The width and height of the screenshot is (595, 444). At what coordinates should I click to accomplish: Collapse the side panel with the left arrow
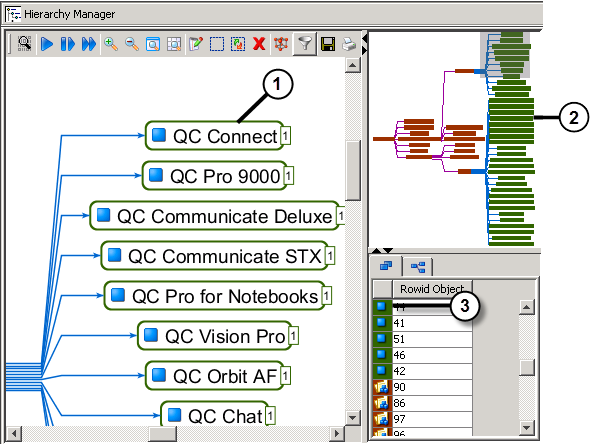click(x=365, y=38)
